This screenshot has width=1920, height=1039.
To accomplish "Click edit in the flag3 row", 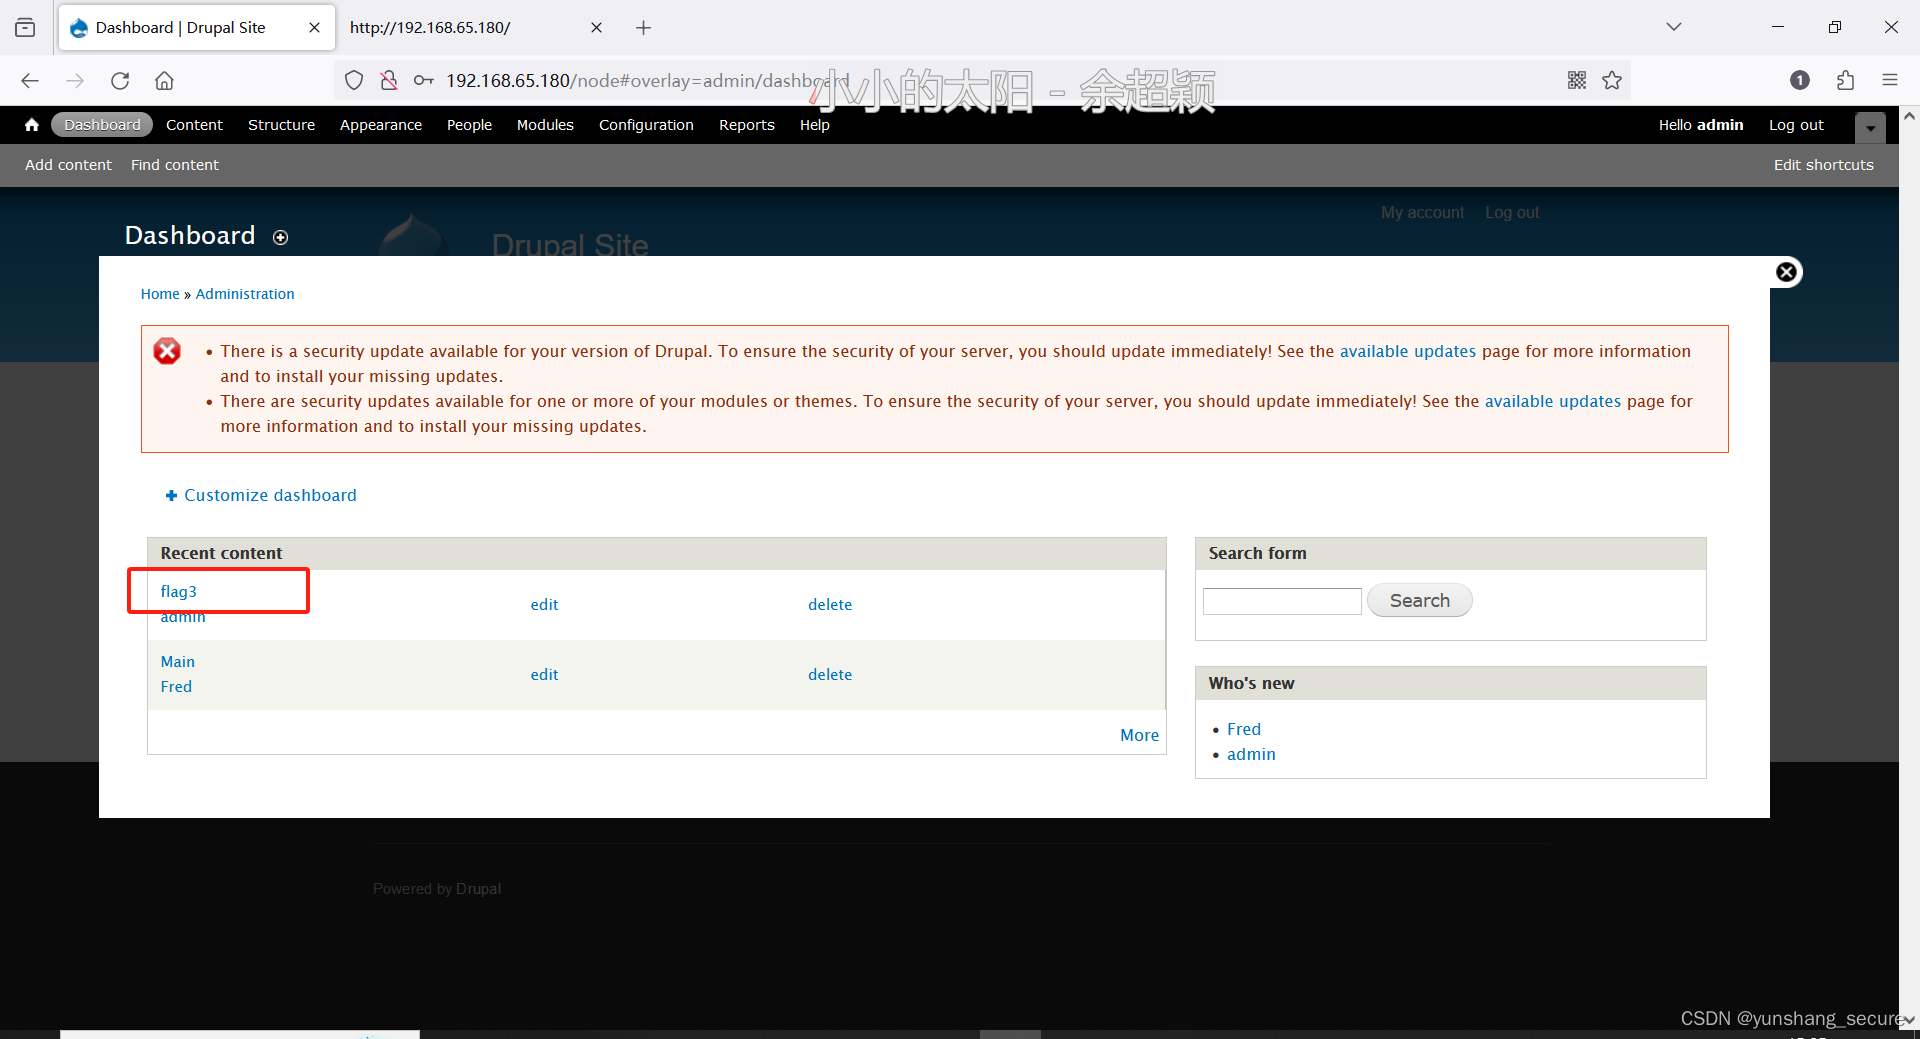I will (x=544, y=604).
